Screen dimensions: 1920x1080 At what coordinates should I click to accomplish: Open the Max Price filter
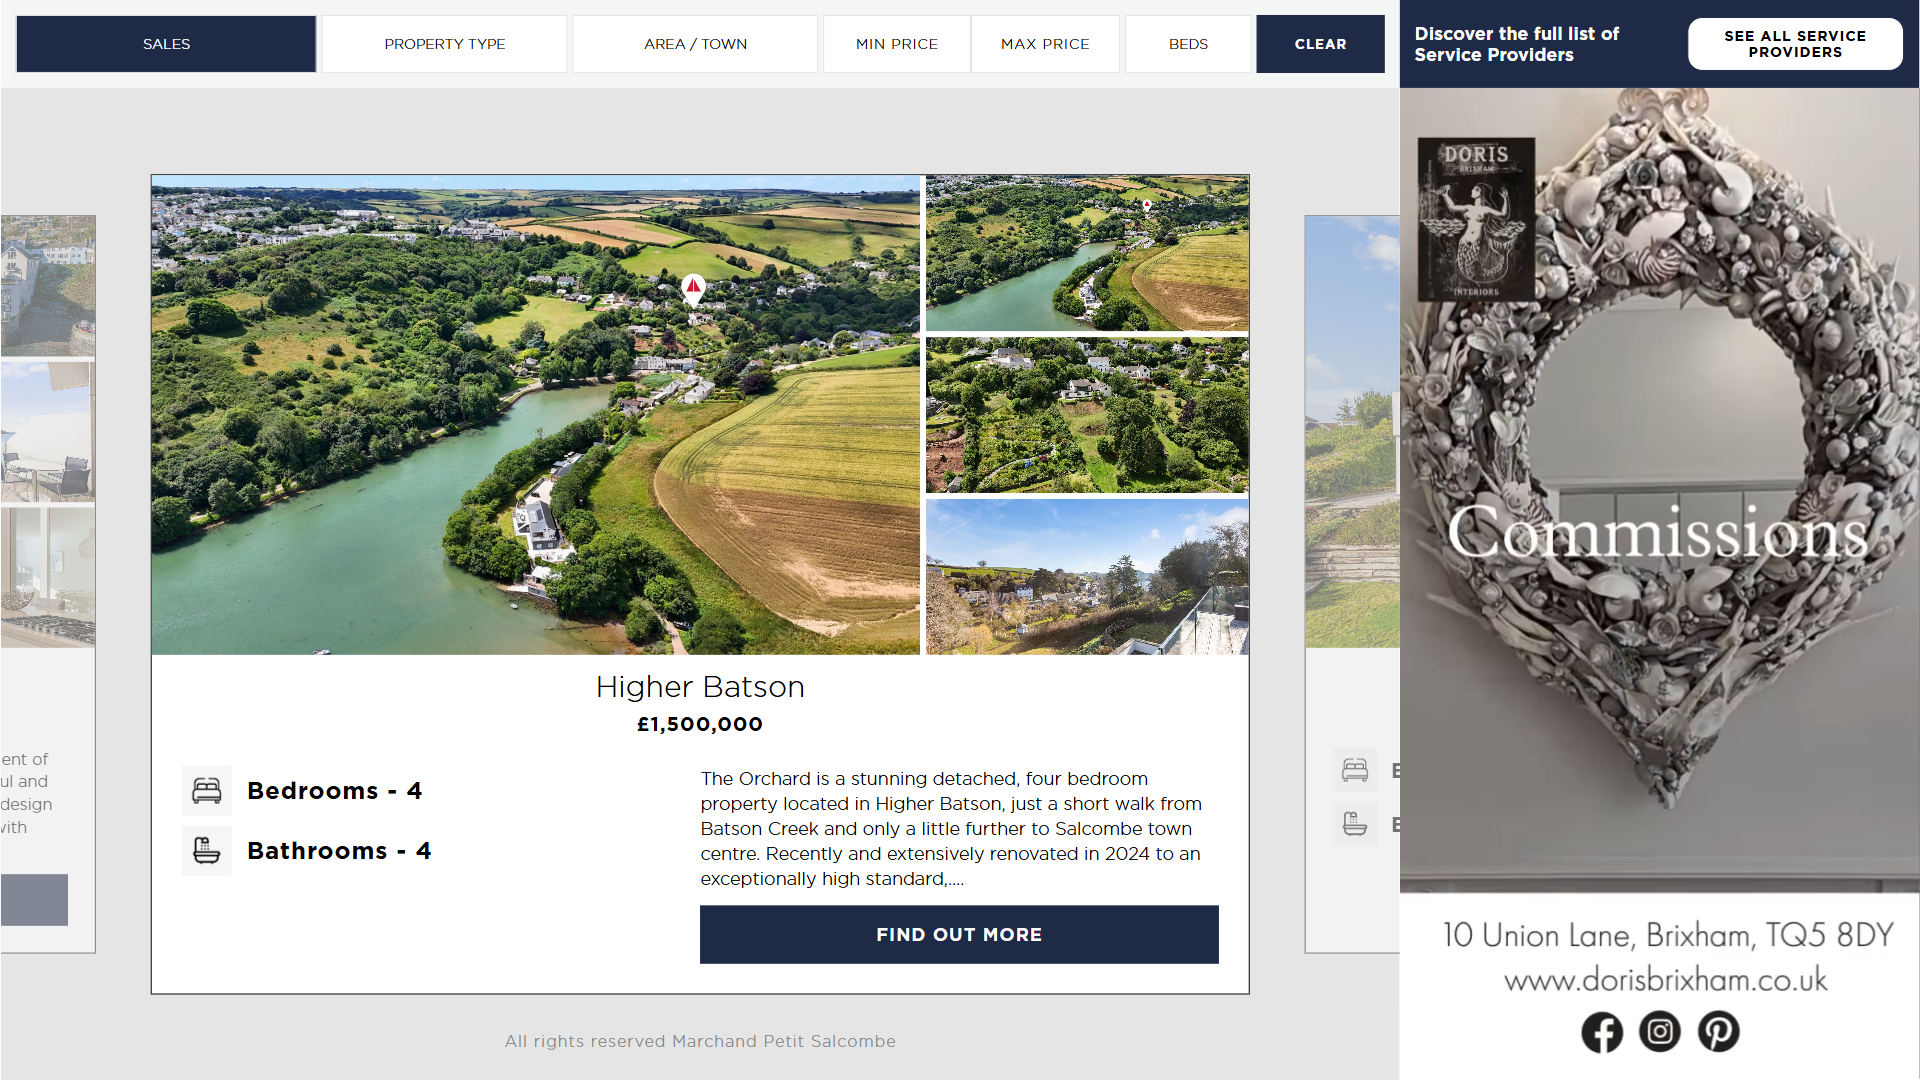(1045, 44)
